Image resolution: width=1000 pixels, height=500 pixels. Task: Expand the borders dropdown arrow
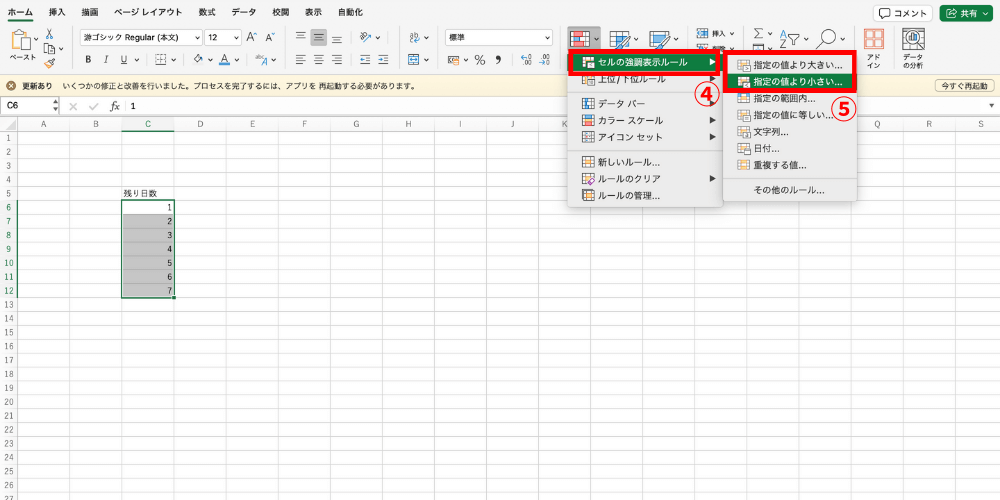click(x=174, y=60)
